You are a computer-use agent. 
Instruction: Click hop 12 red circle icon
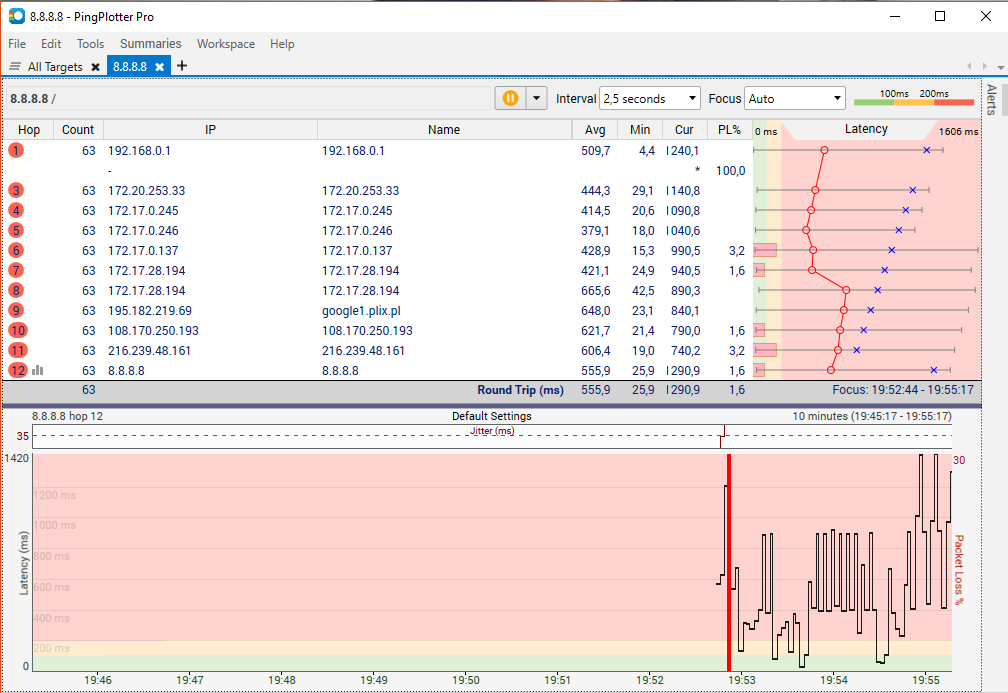click(x=18, y=370)
